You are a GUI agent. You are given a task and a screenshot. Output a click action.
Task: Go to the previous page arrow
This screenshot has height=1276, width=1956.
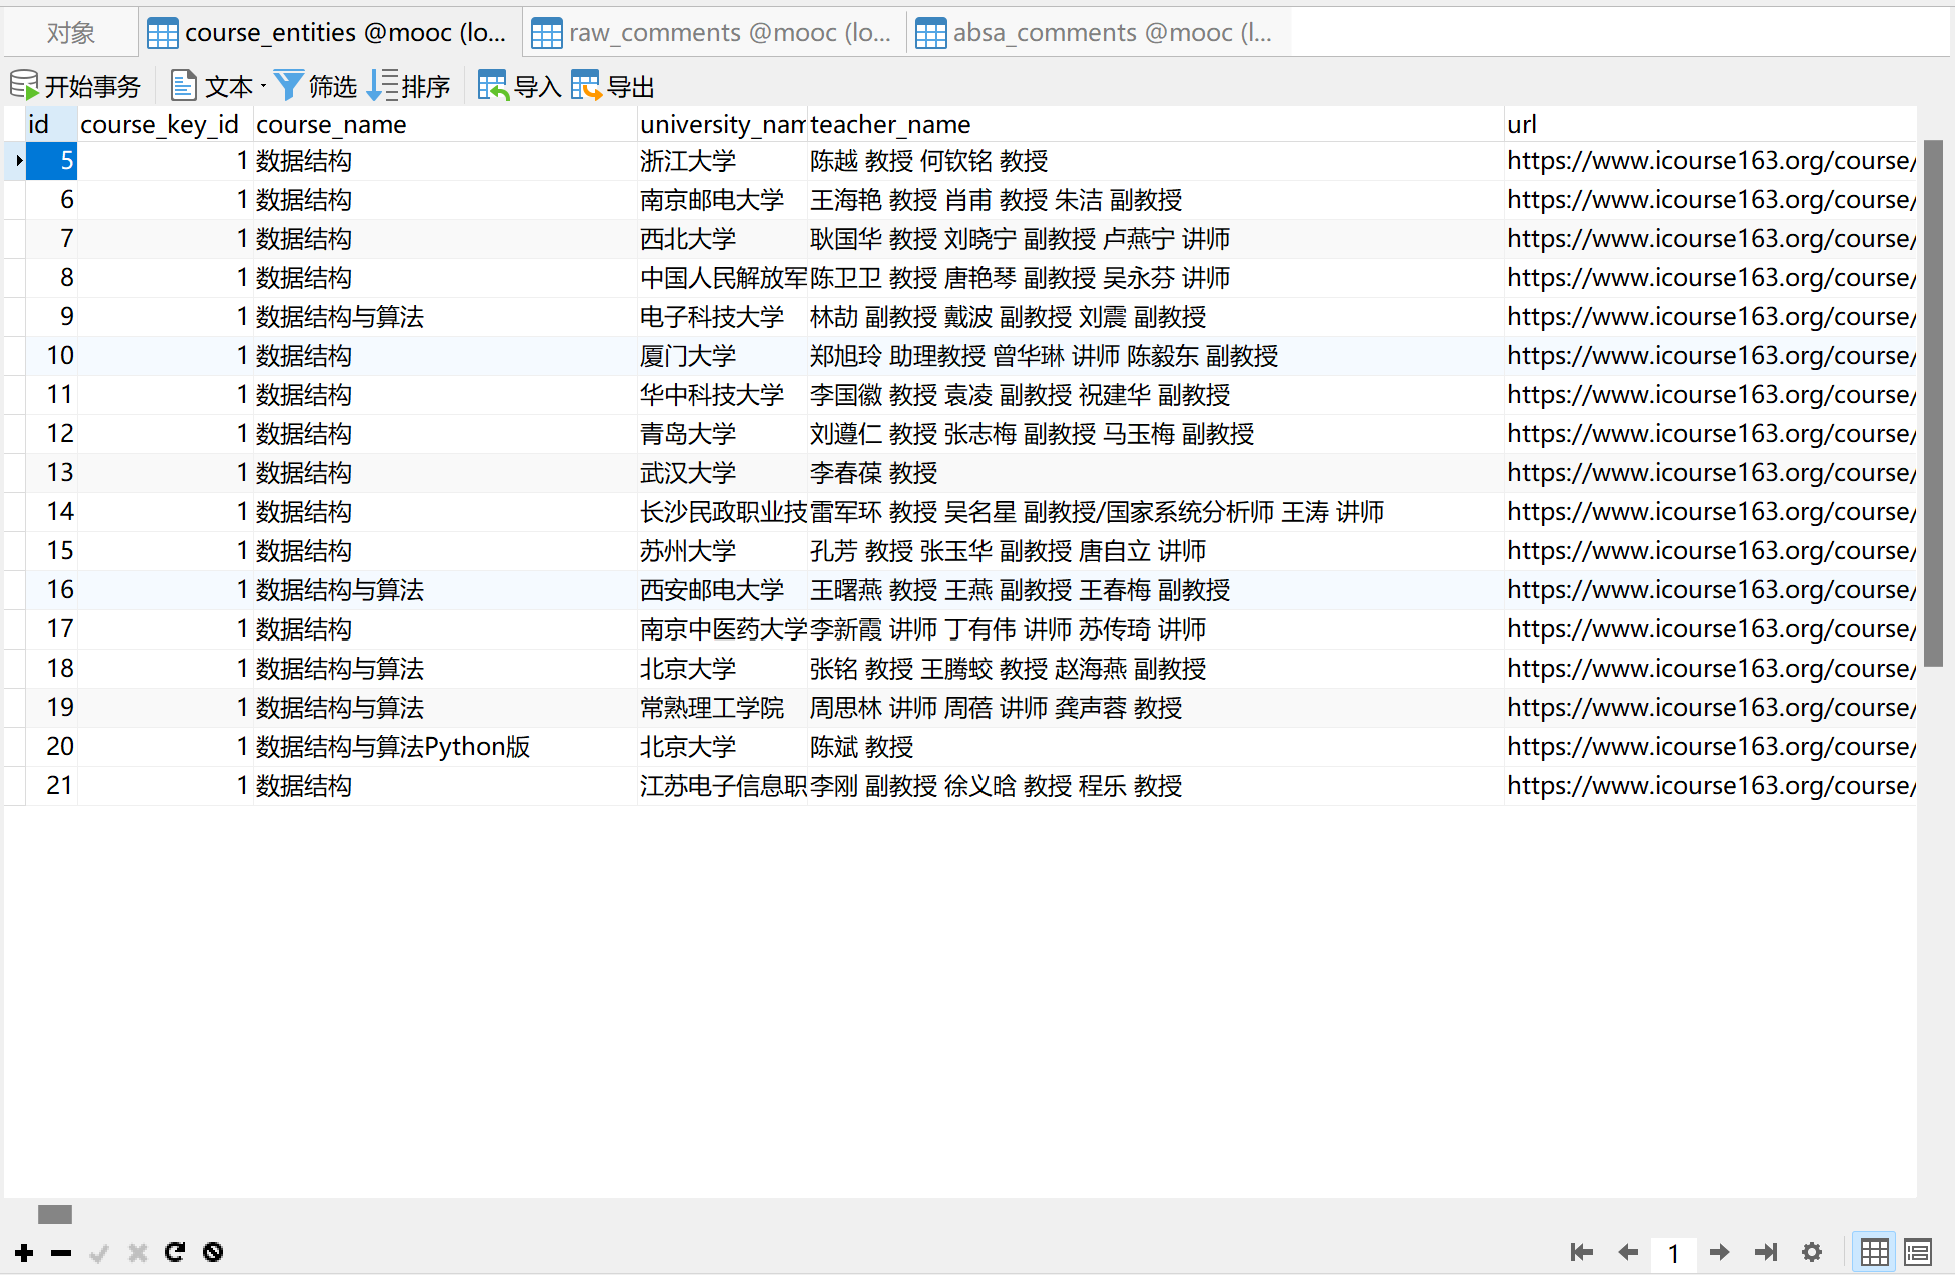pyautogui.click(x=1628, y=1252)
